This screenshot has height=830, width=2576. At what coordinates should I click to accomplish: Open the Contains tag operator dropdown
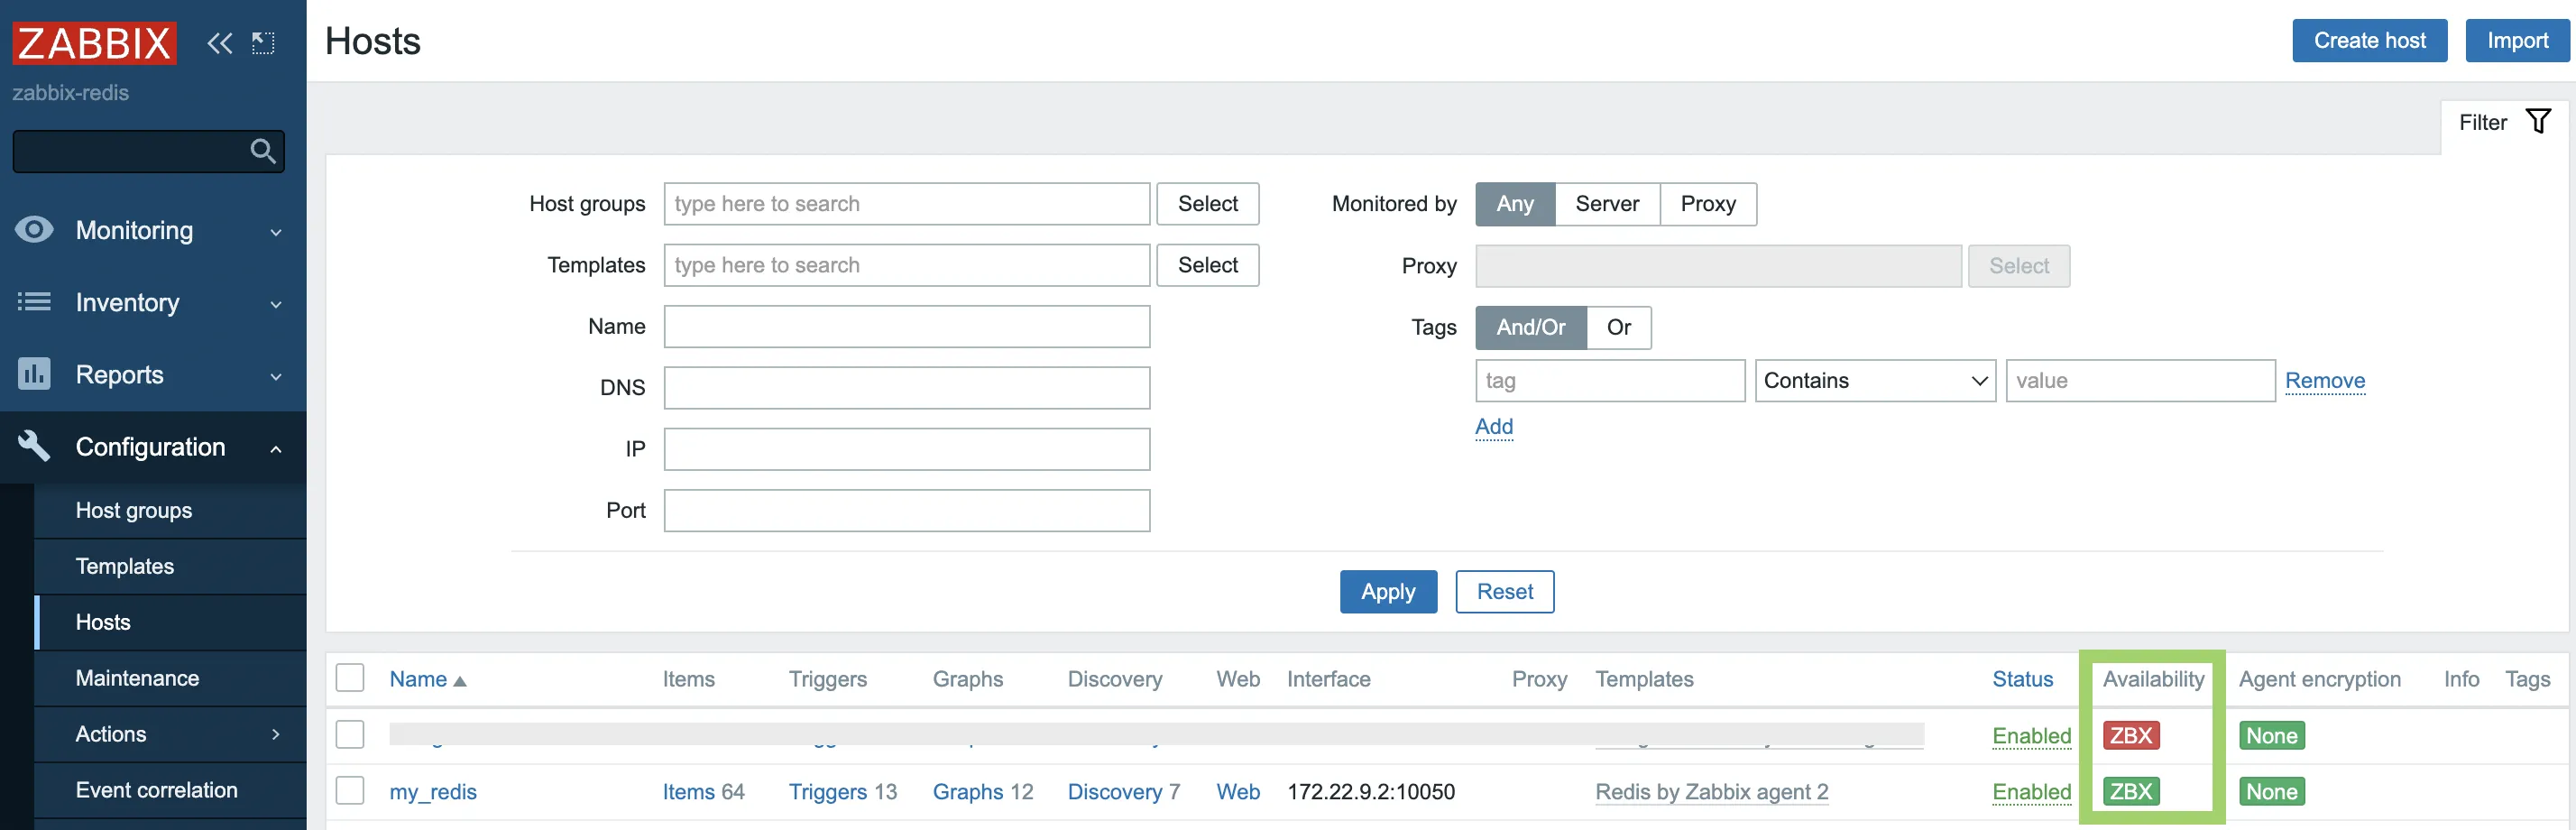[x=1874, y=381]
